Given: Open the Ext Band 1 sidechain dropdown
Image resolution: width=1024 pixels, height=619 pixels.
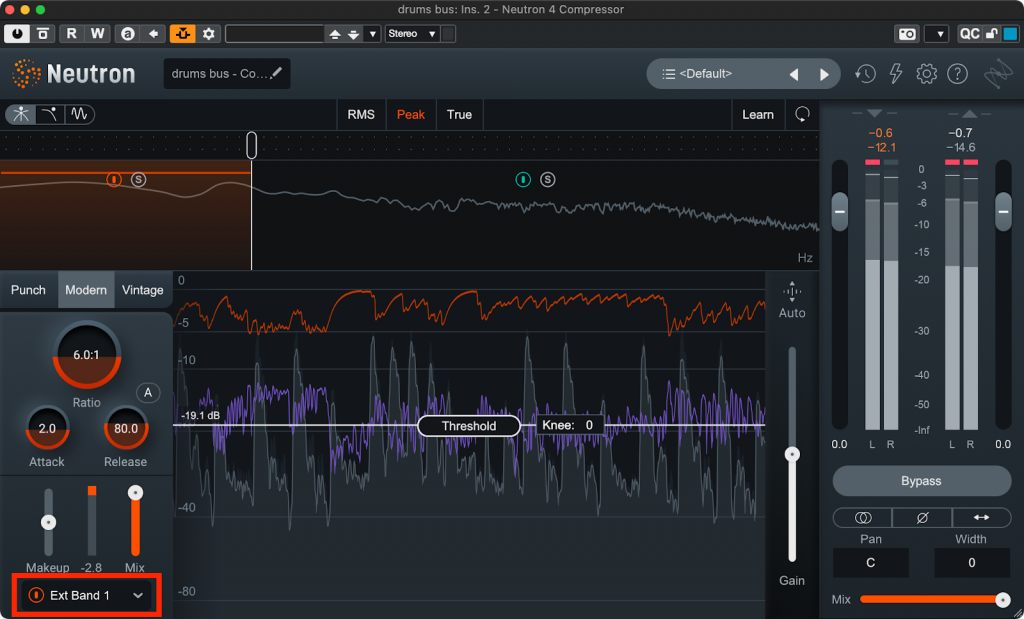Looking at the screenshot, I should 86,595.
